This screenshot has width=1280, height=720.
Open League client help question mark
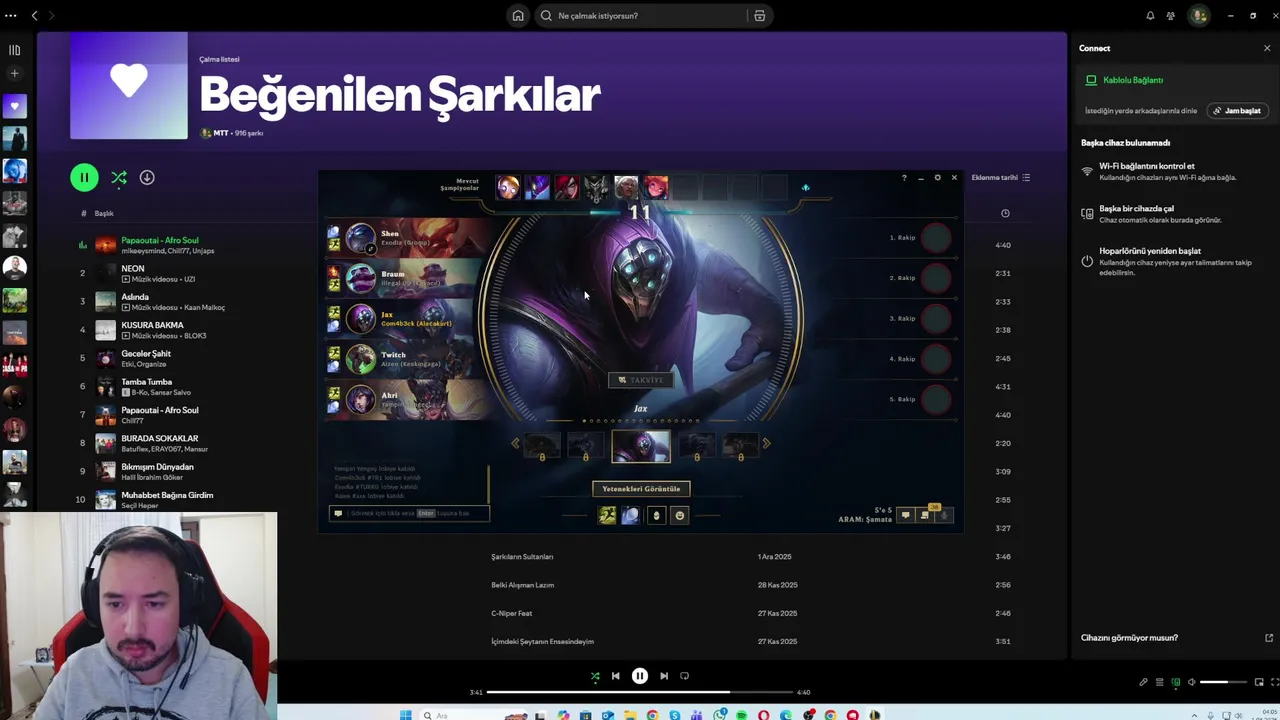(904, 178)
